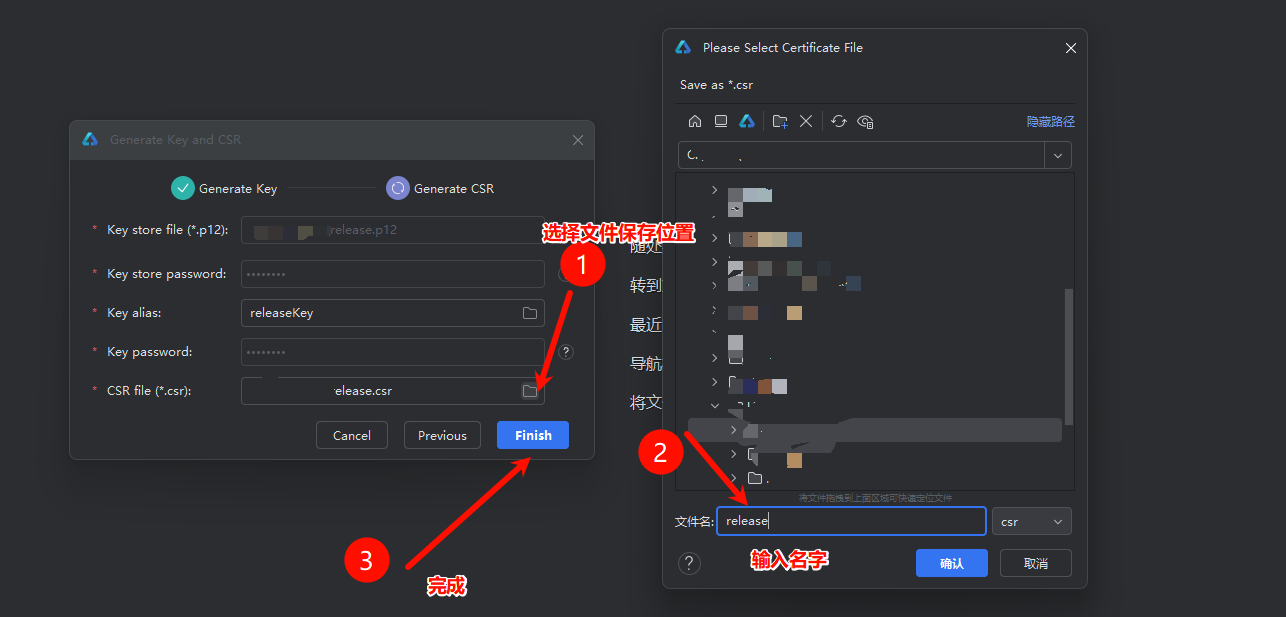Click the 隐藏路径 link
Viewport: 1286px width, 617px height.
(x=1050, y=121)
